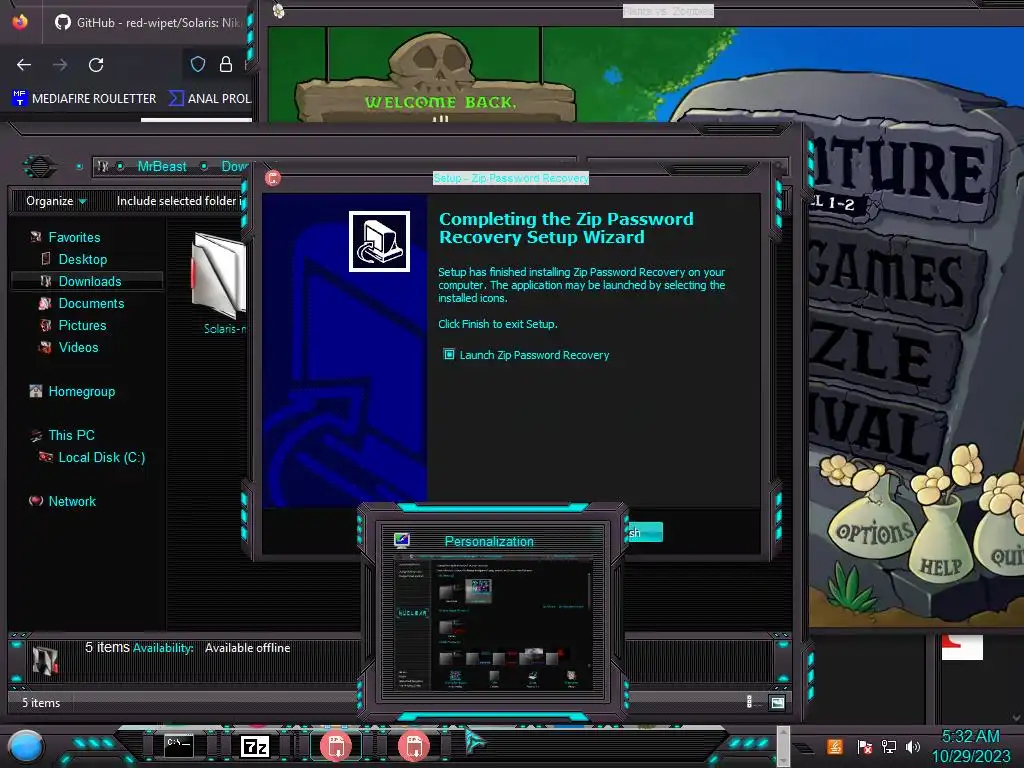The width and height of the screenshot is (1024, 768).
Task: Click the details pane folder icon
Action: coord(45,660)
